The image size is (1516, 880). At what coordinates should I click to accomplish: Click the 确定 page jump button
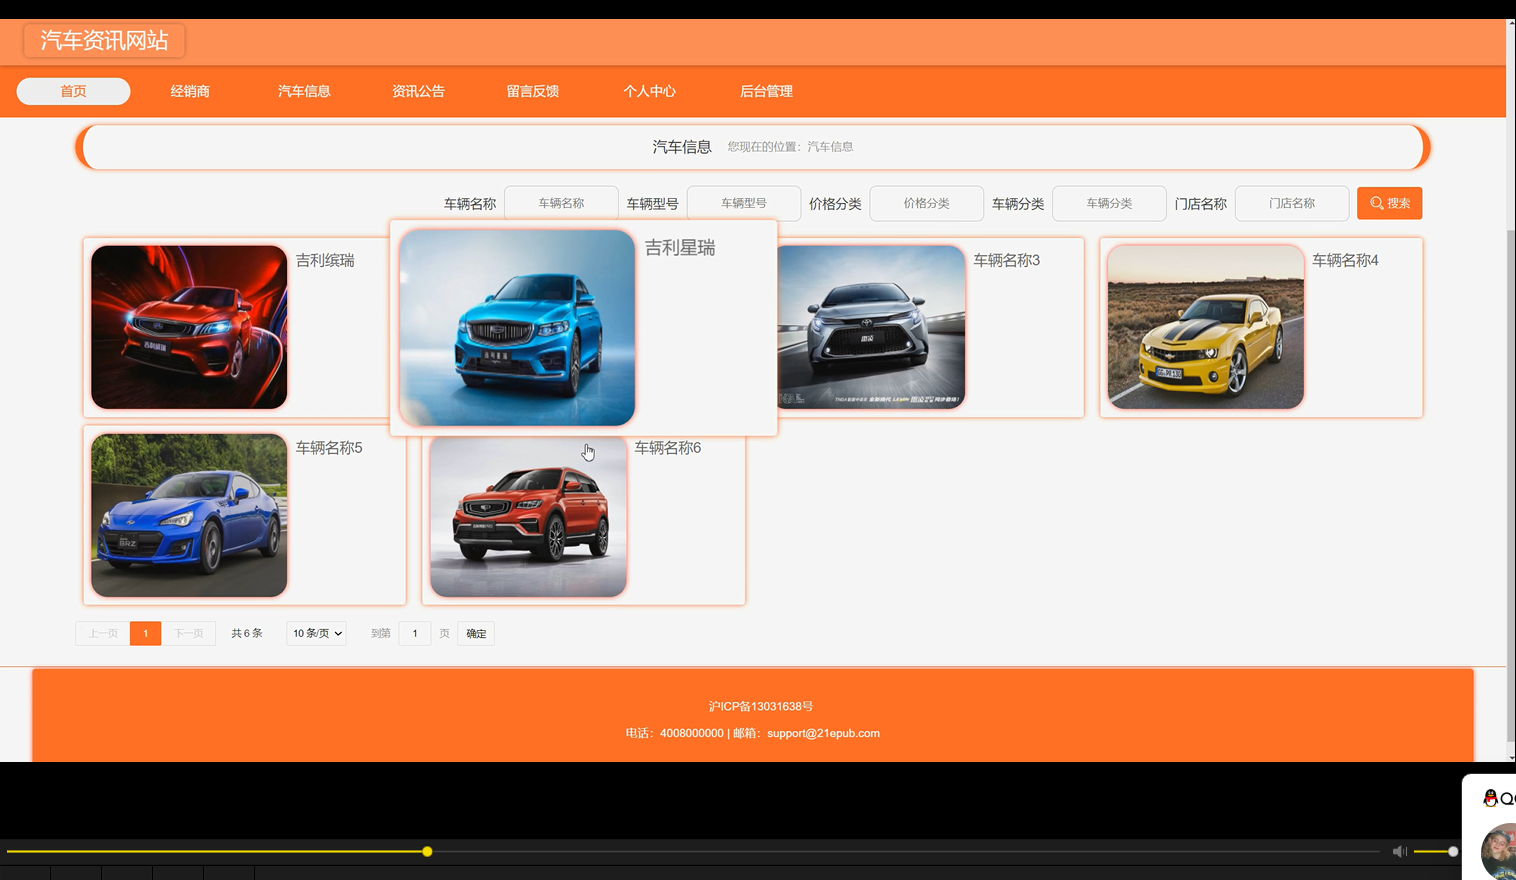point(476,633)
